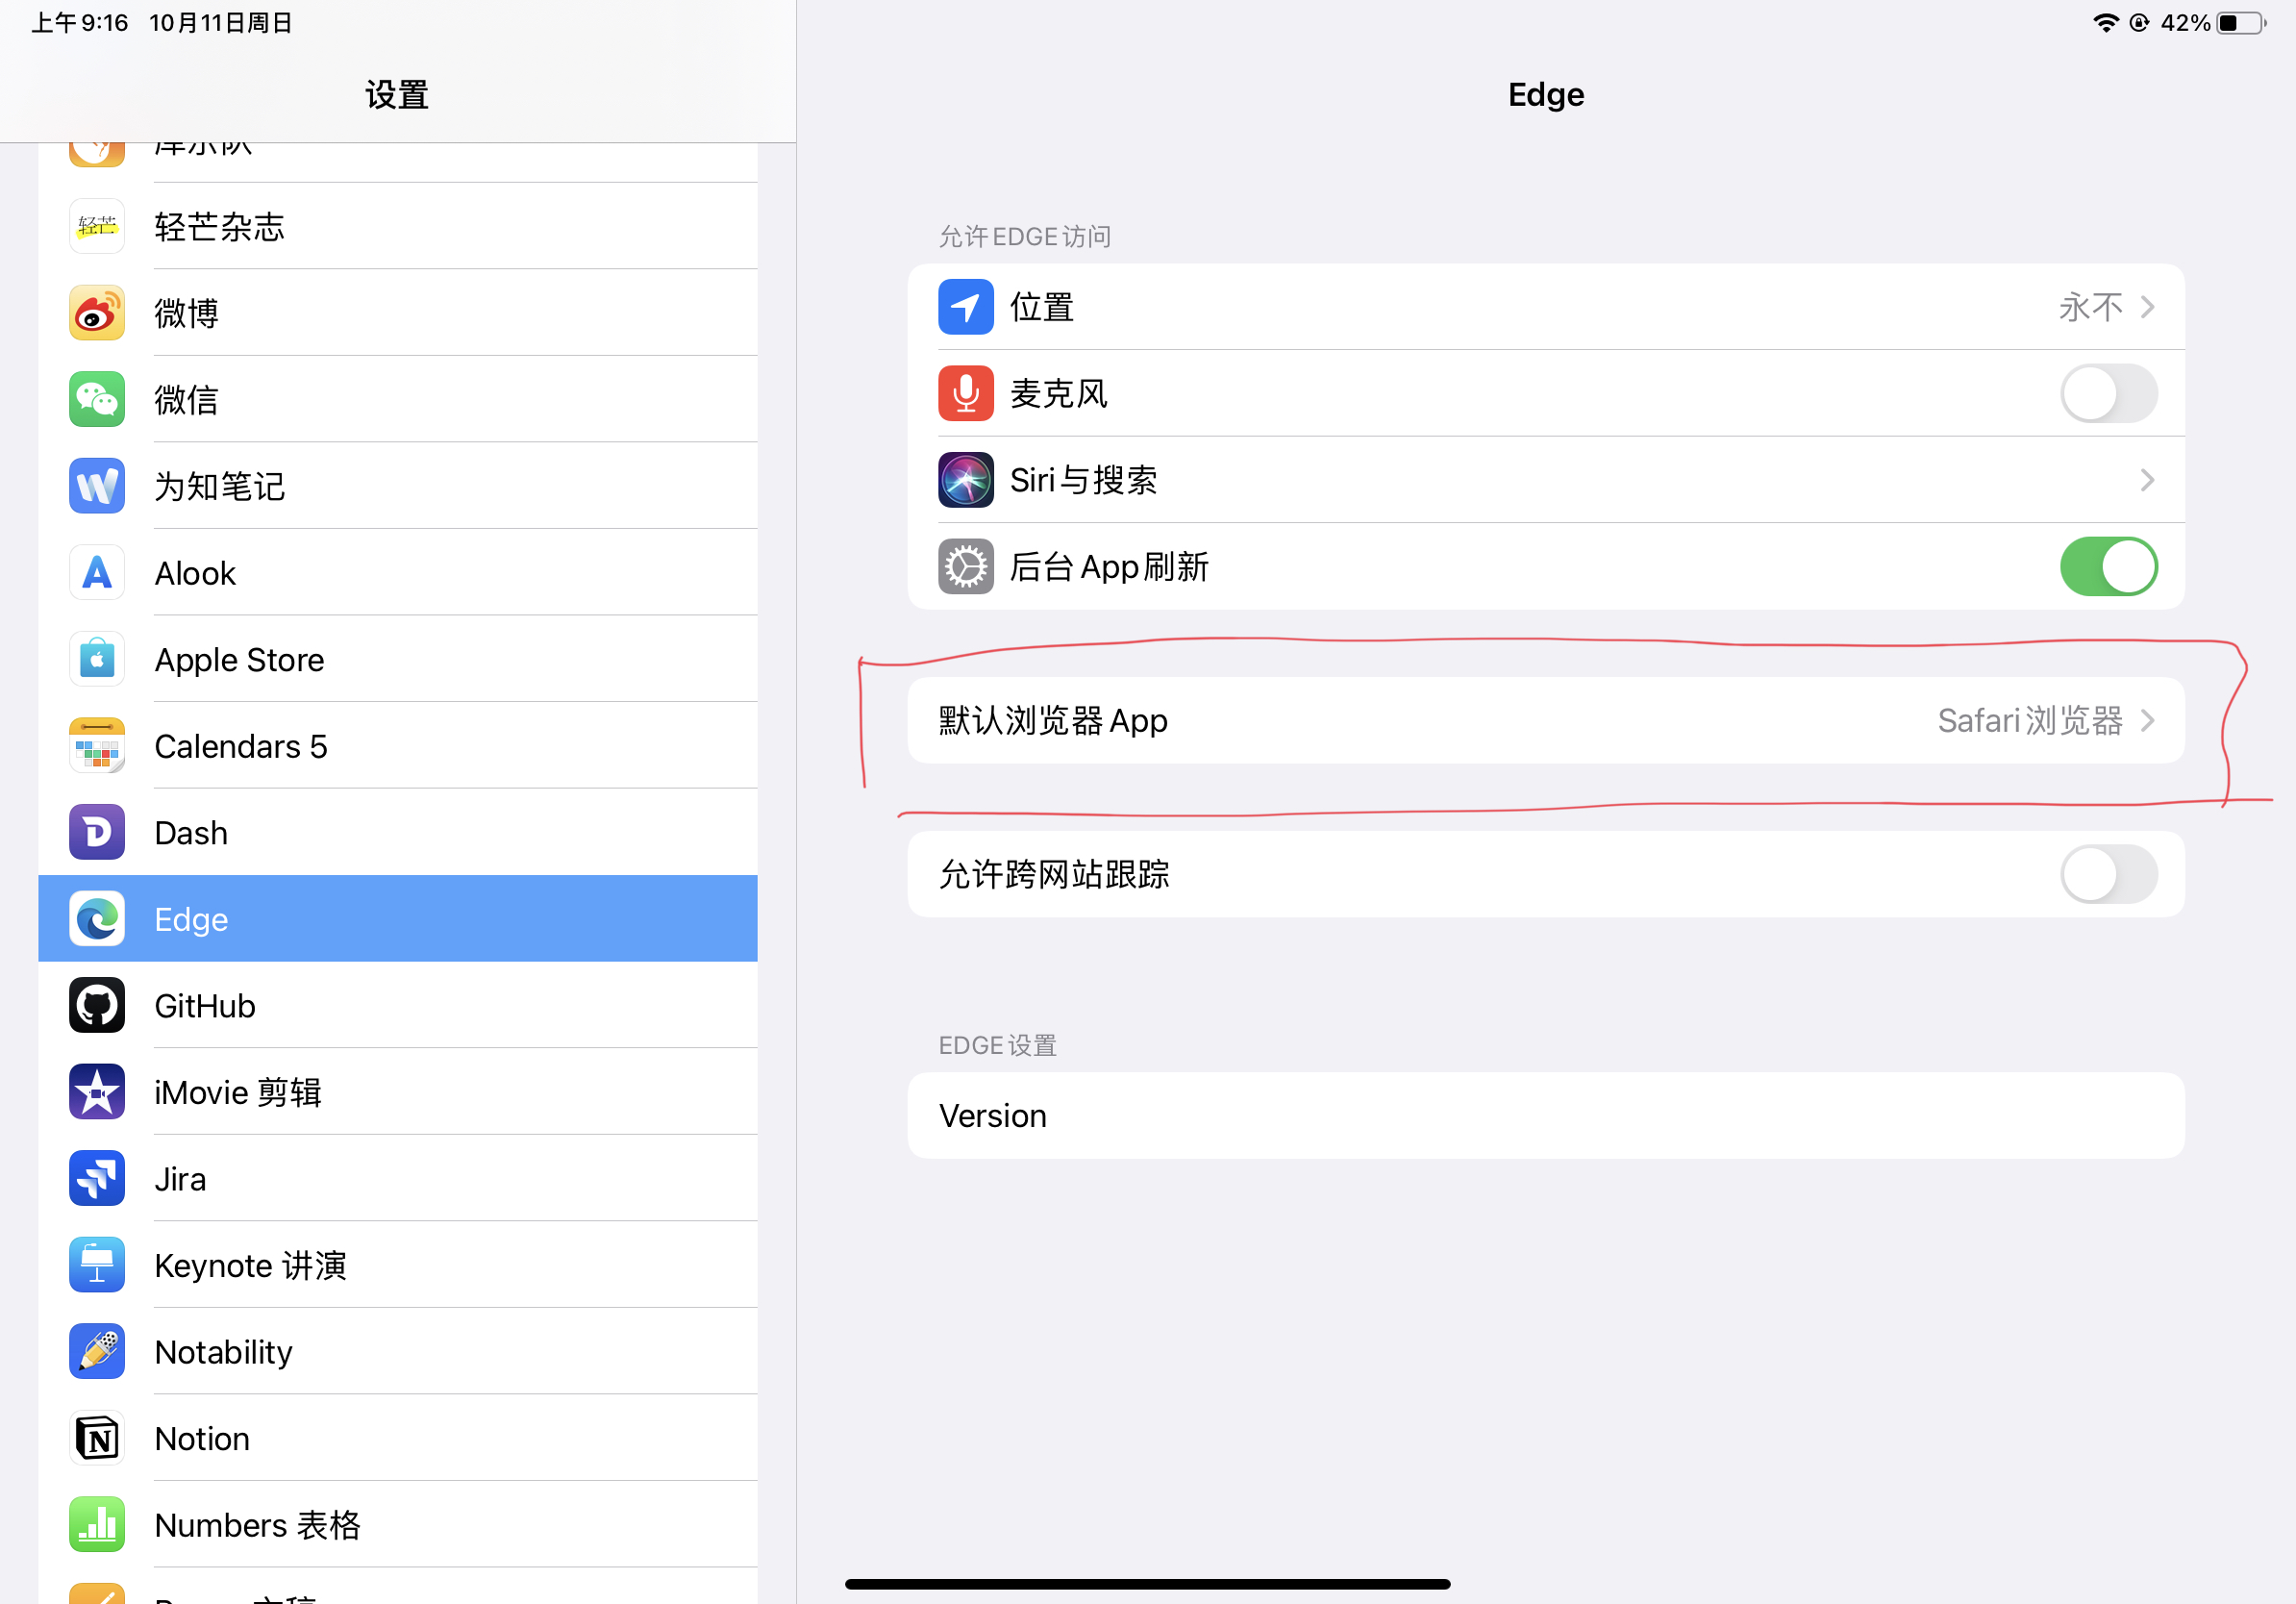Select the Alook browser icon
This screenshot has height=1604, width=2296.
96,572
